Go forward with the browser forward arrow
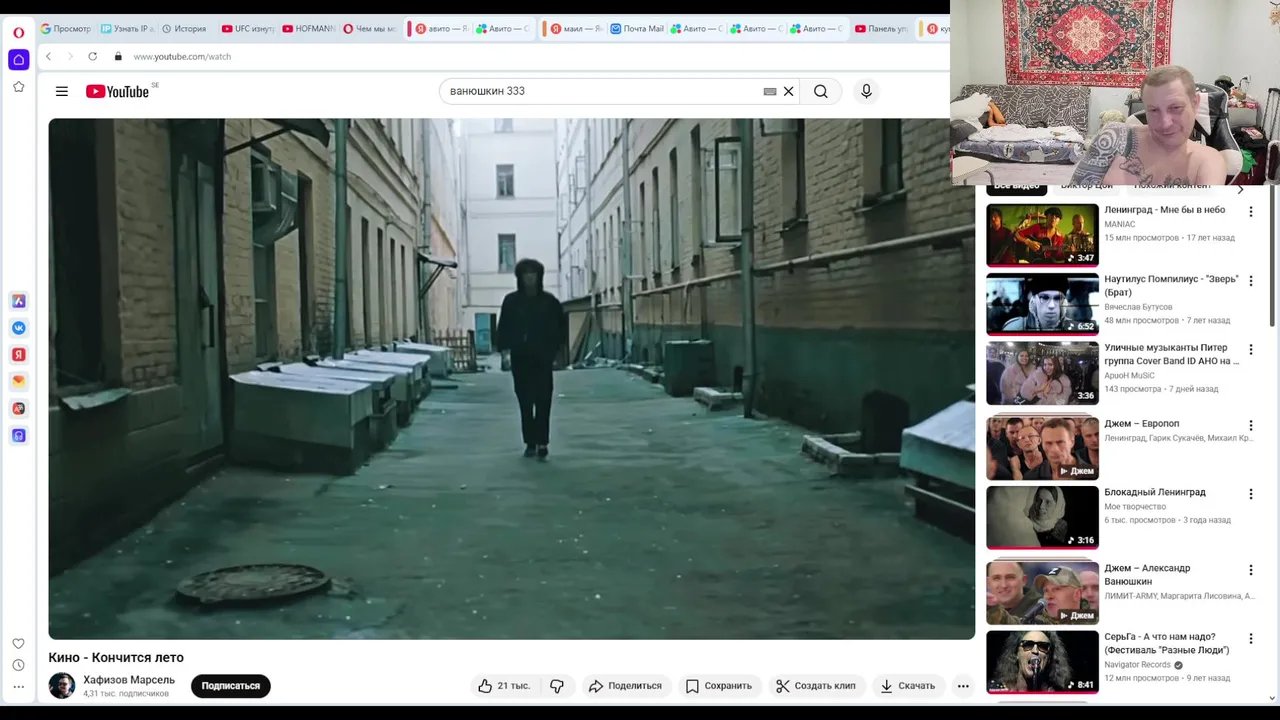This screenshot has height=720, width=1280. pyautogui.click(x=69, y=56)
